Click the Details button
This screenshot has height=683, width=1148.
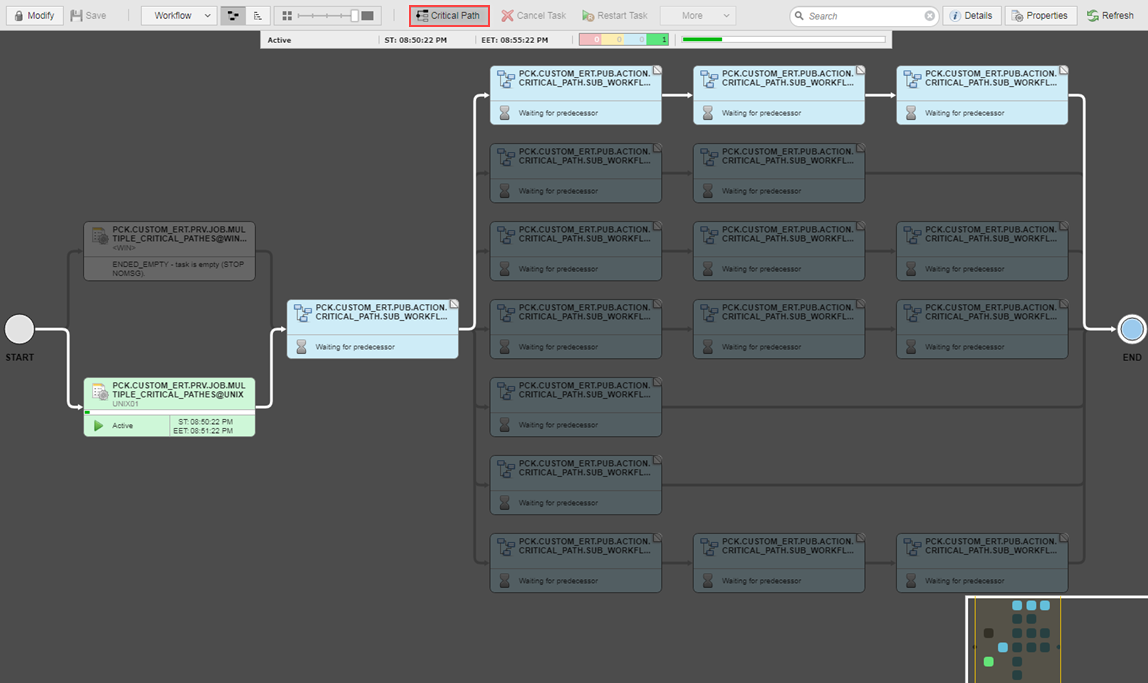click(971, 15)
